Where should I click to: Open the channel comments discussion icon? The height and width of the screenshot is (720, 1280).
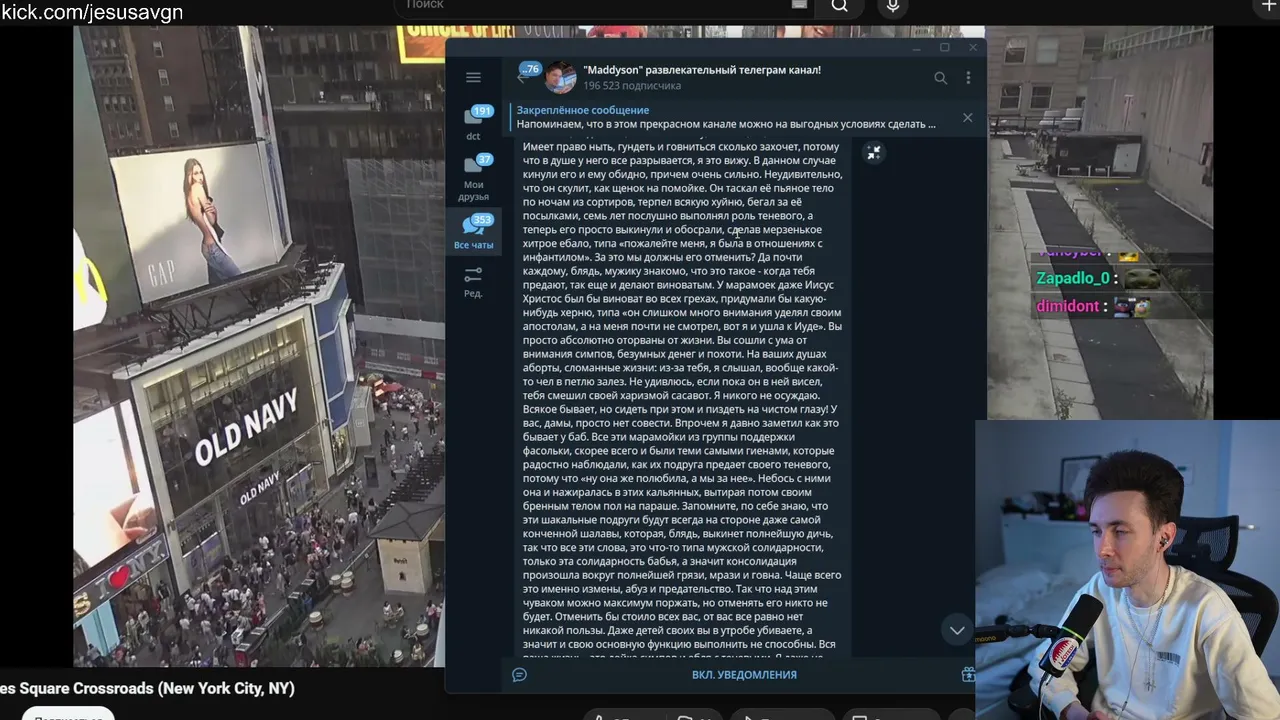click(519, 675)
